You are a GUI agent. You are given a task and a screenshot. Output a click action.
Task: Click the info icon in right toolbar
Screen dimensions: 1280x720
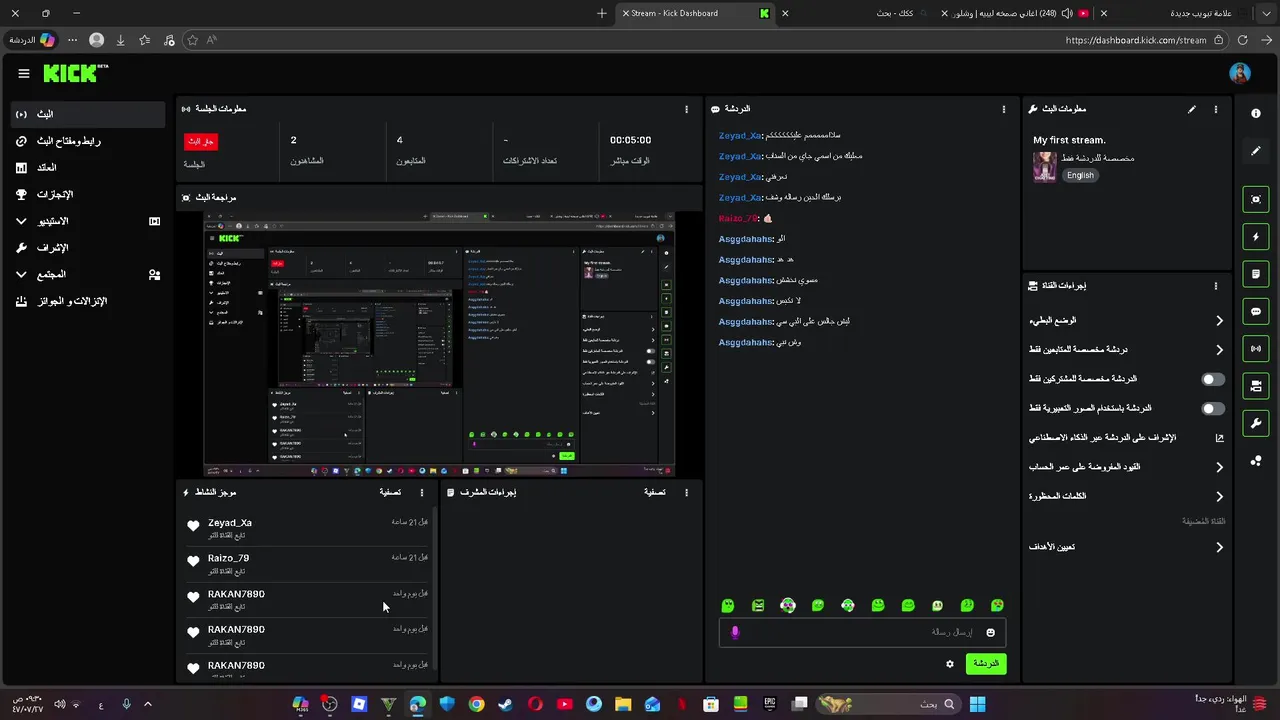(1256, 114)
